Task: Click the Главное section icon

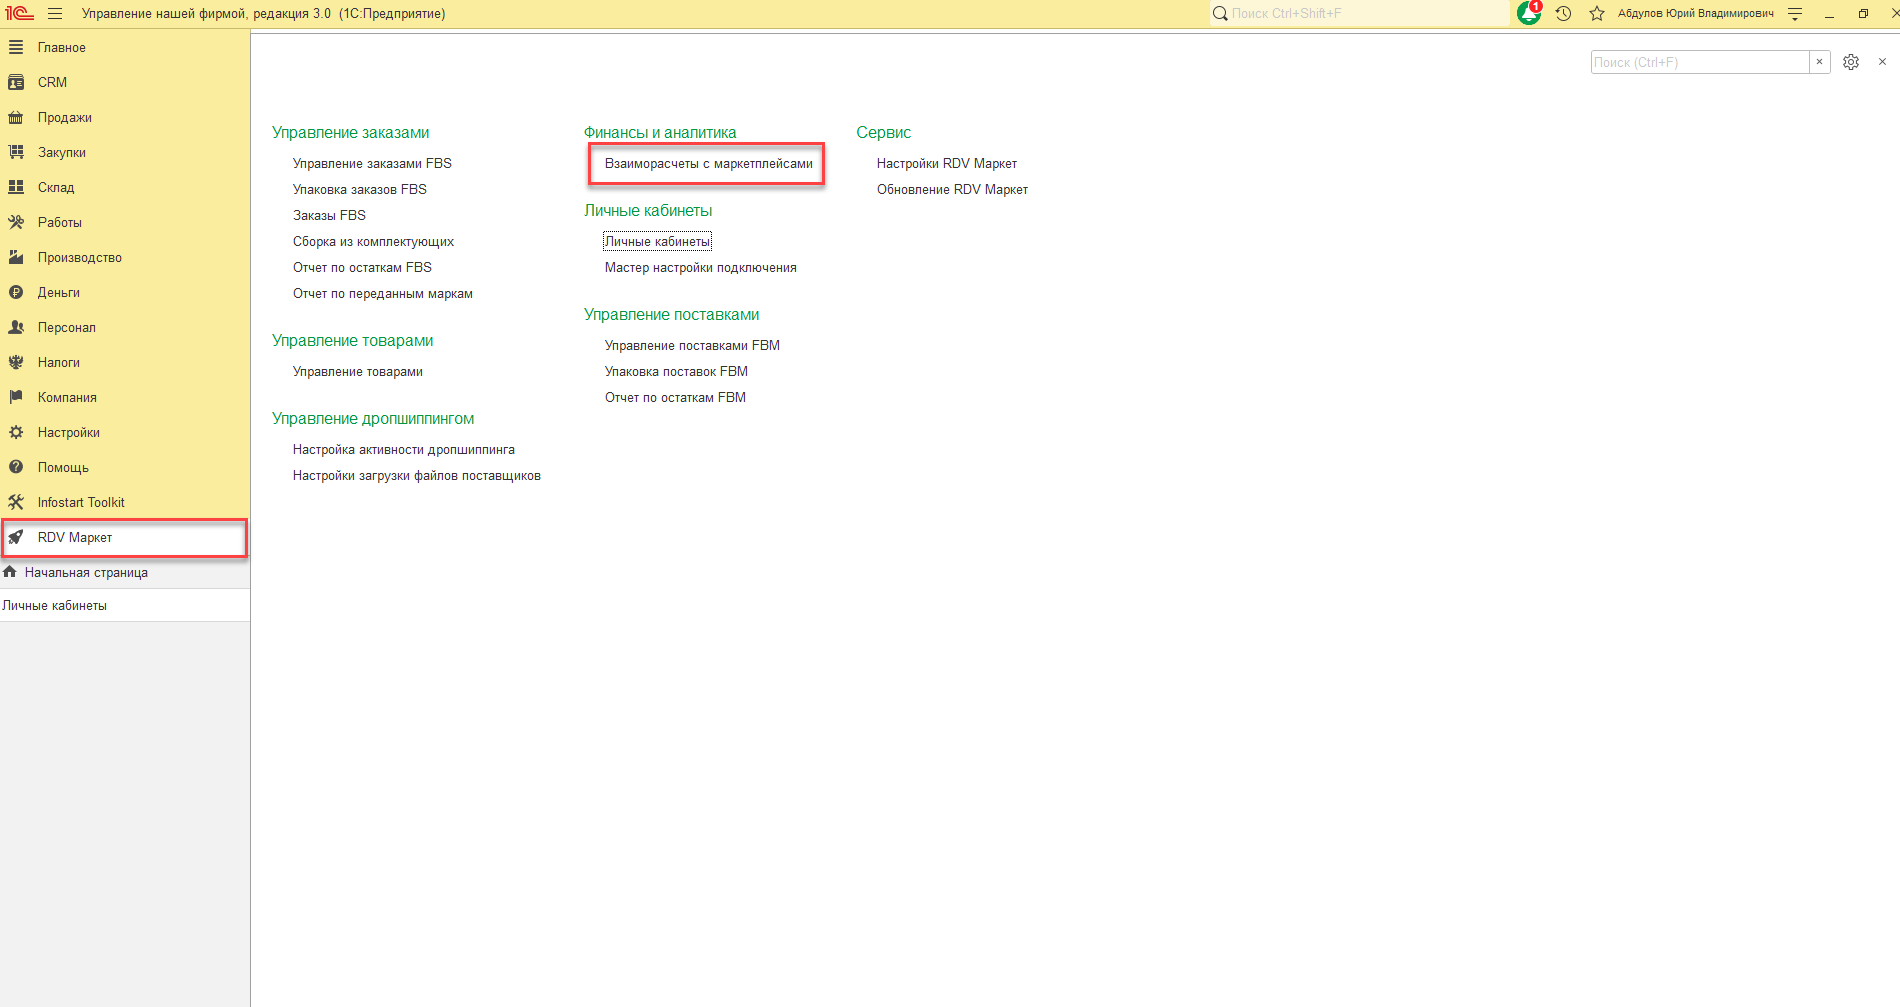Action: (16, 47)
